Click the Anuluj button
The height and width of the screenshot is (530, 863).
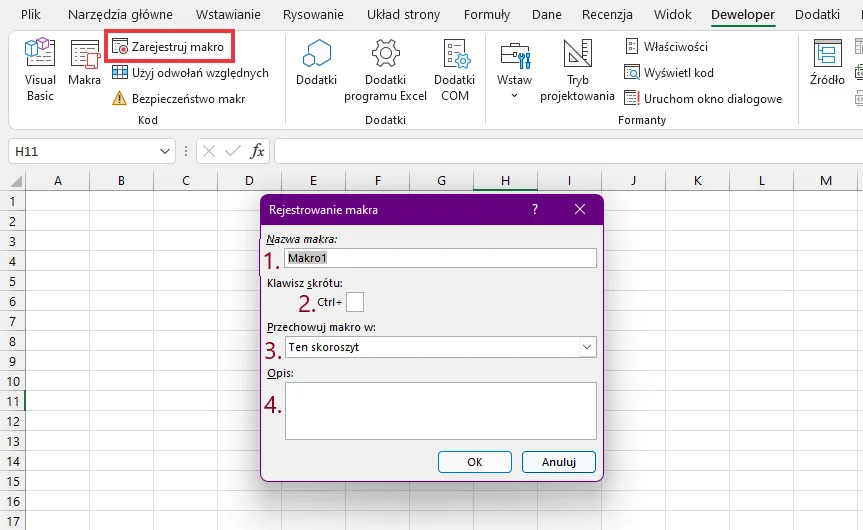(558, 462)
